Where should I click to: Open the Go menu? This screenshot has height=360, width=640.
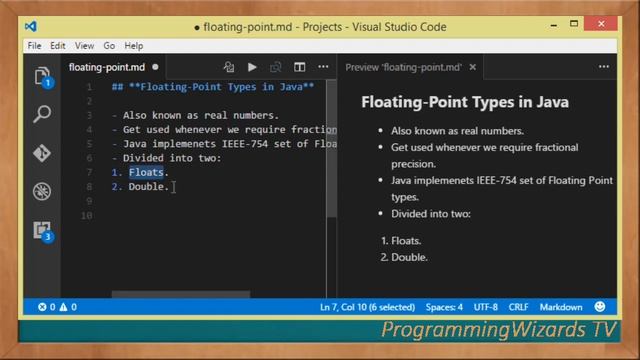pyautogui.click(x=109, y=46)
